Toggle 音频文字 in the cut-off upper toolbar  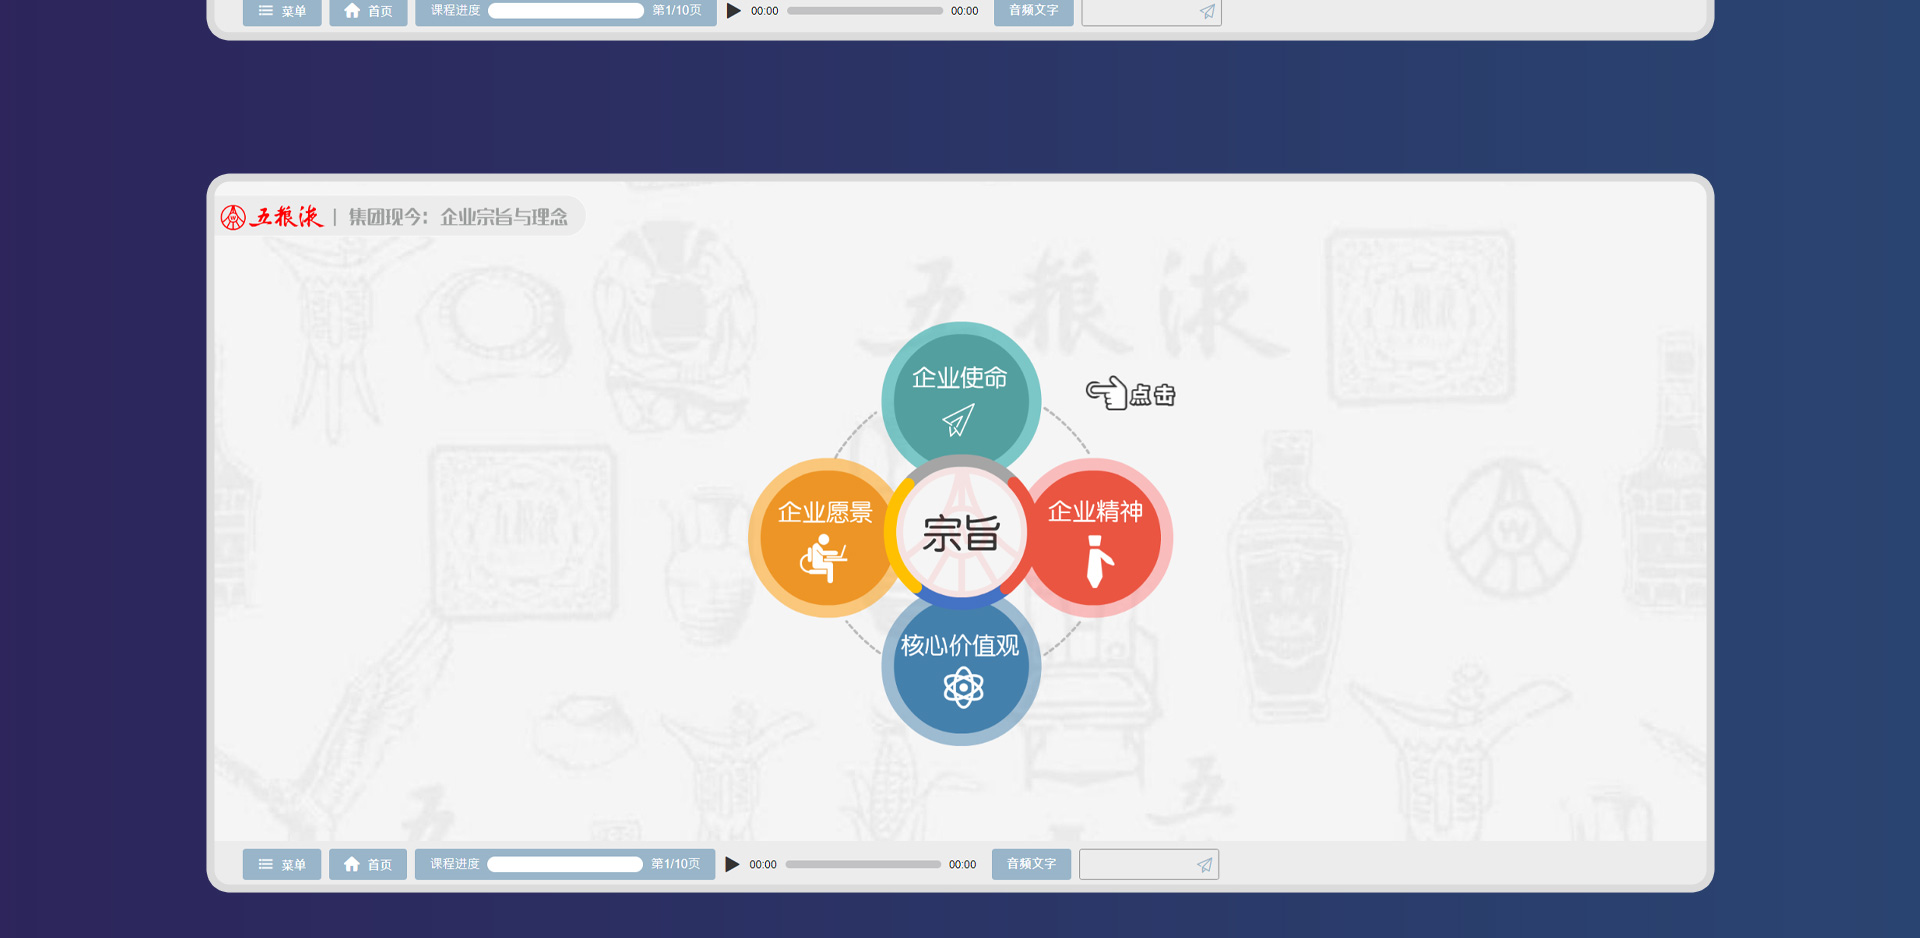[1033, 11]
